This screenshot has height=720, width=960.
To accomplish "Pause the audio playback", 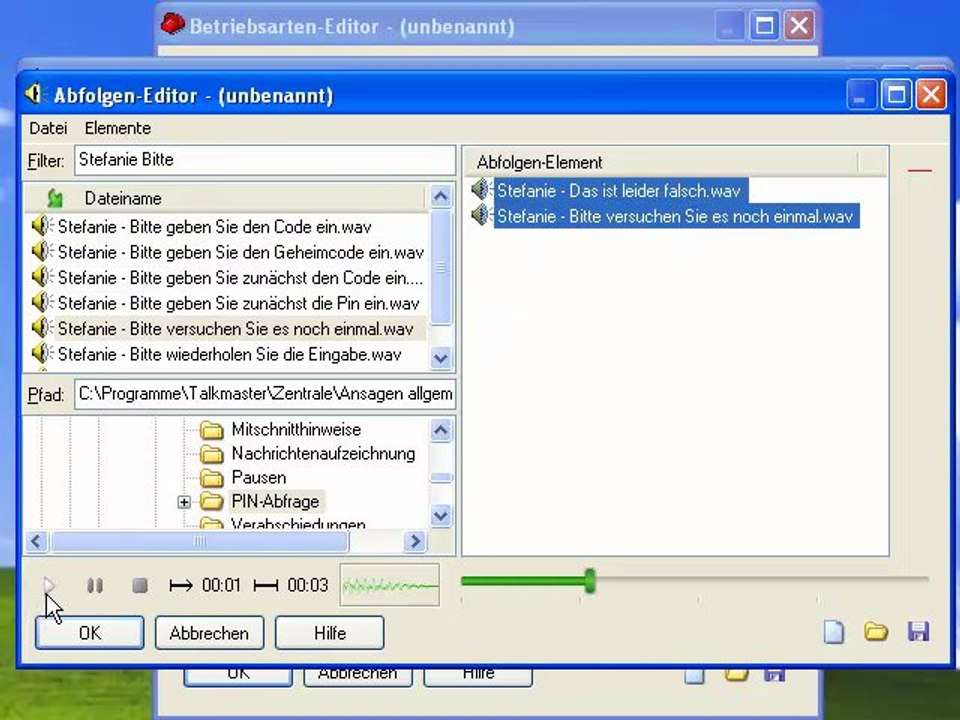I will click(x=95, y=586).
